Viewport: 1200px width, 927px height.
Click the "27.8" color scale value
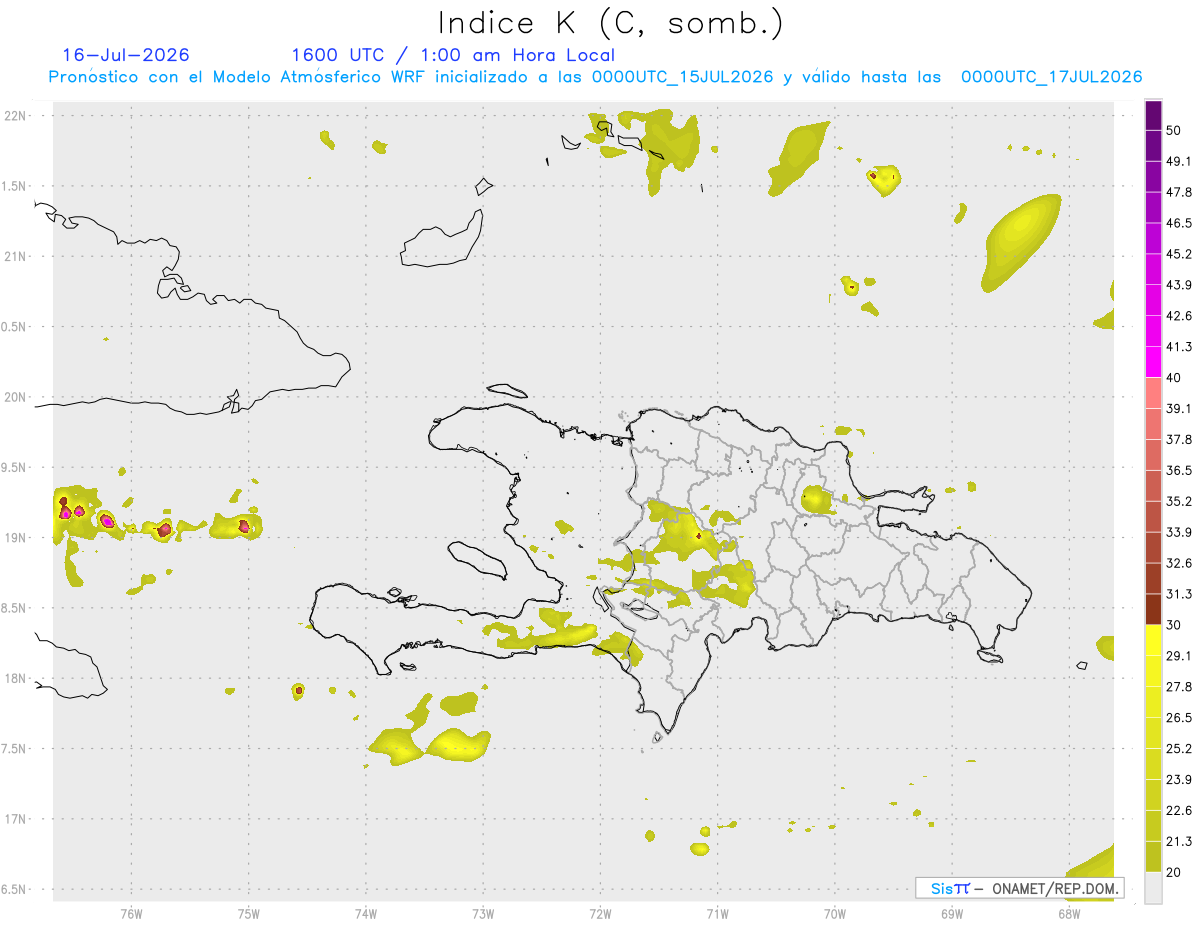pyautogui.click(x=1180, y=687)
